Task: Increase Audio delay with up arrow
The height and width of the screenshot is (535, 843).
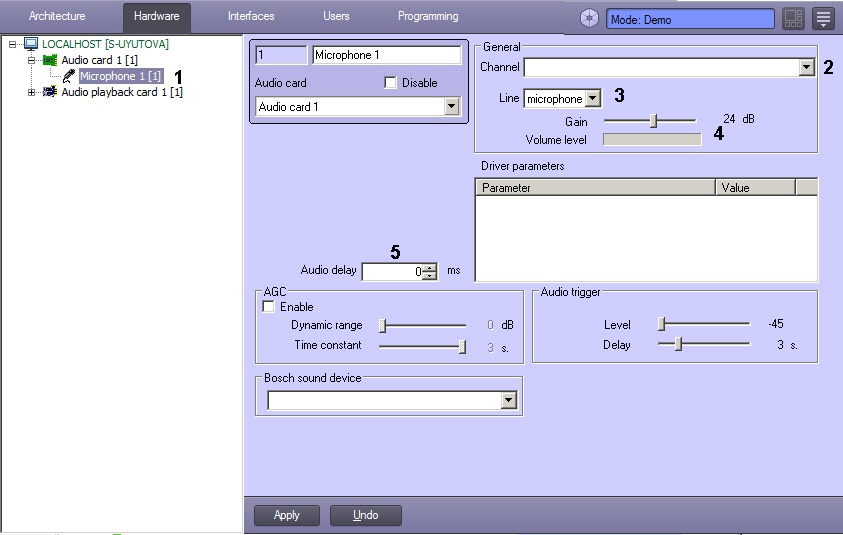Action: (430, 268)
